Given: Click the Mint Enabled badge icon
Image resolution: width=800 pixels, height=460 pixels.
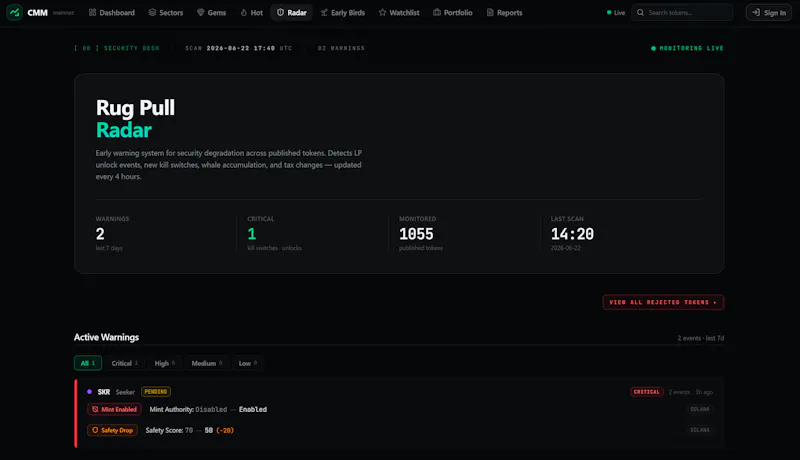Looking at the screenshot, I should click(x=95, y=409).
